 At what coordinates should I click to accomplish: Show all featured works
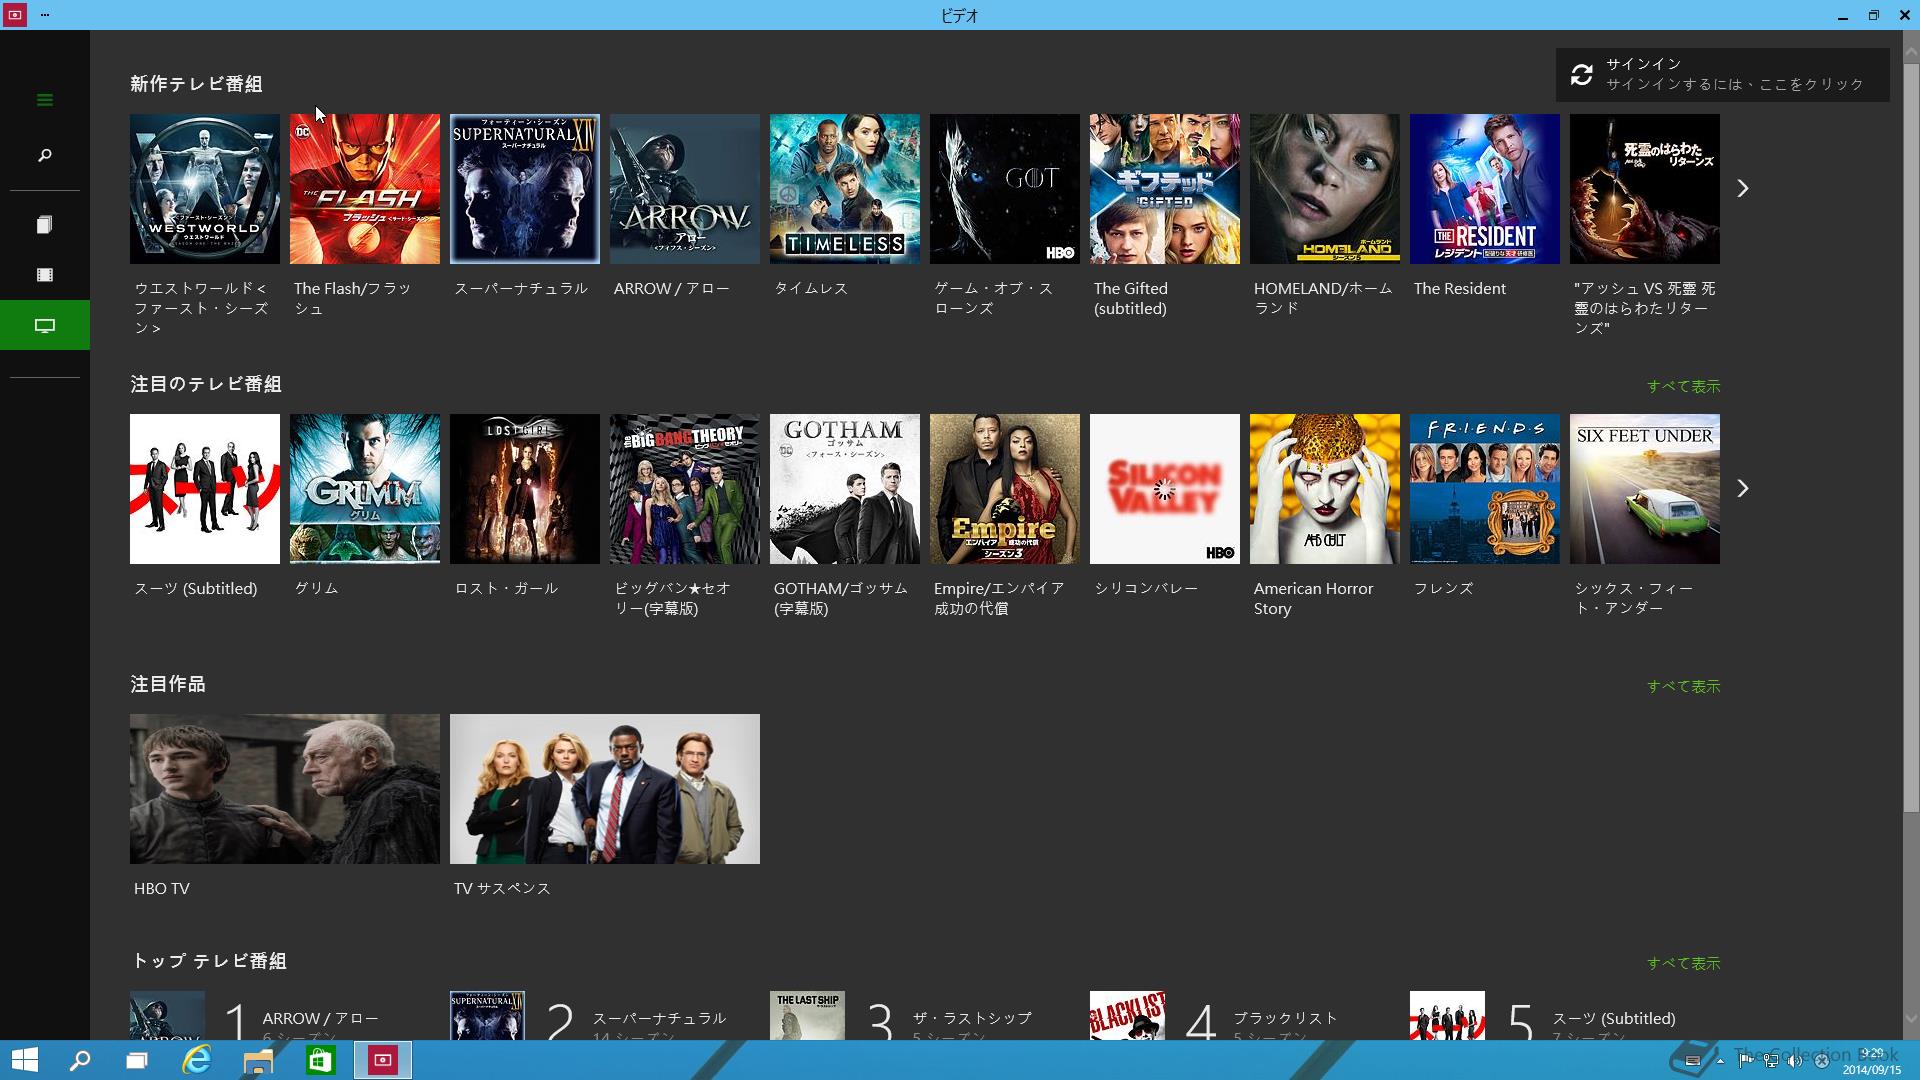1684,686
